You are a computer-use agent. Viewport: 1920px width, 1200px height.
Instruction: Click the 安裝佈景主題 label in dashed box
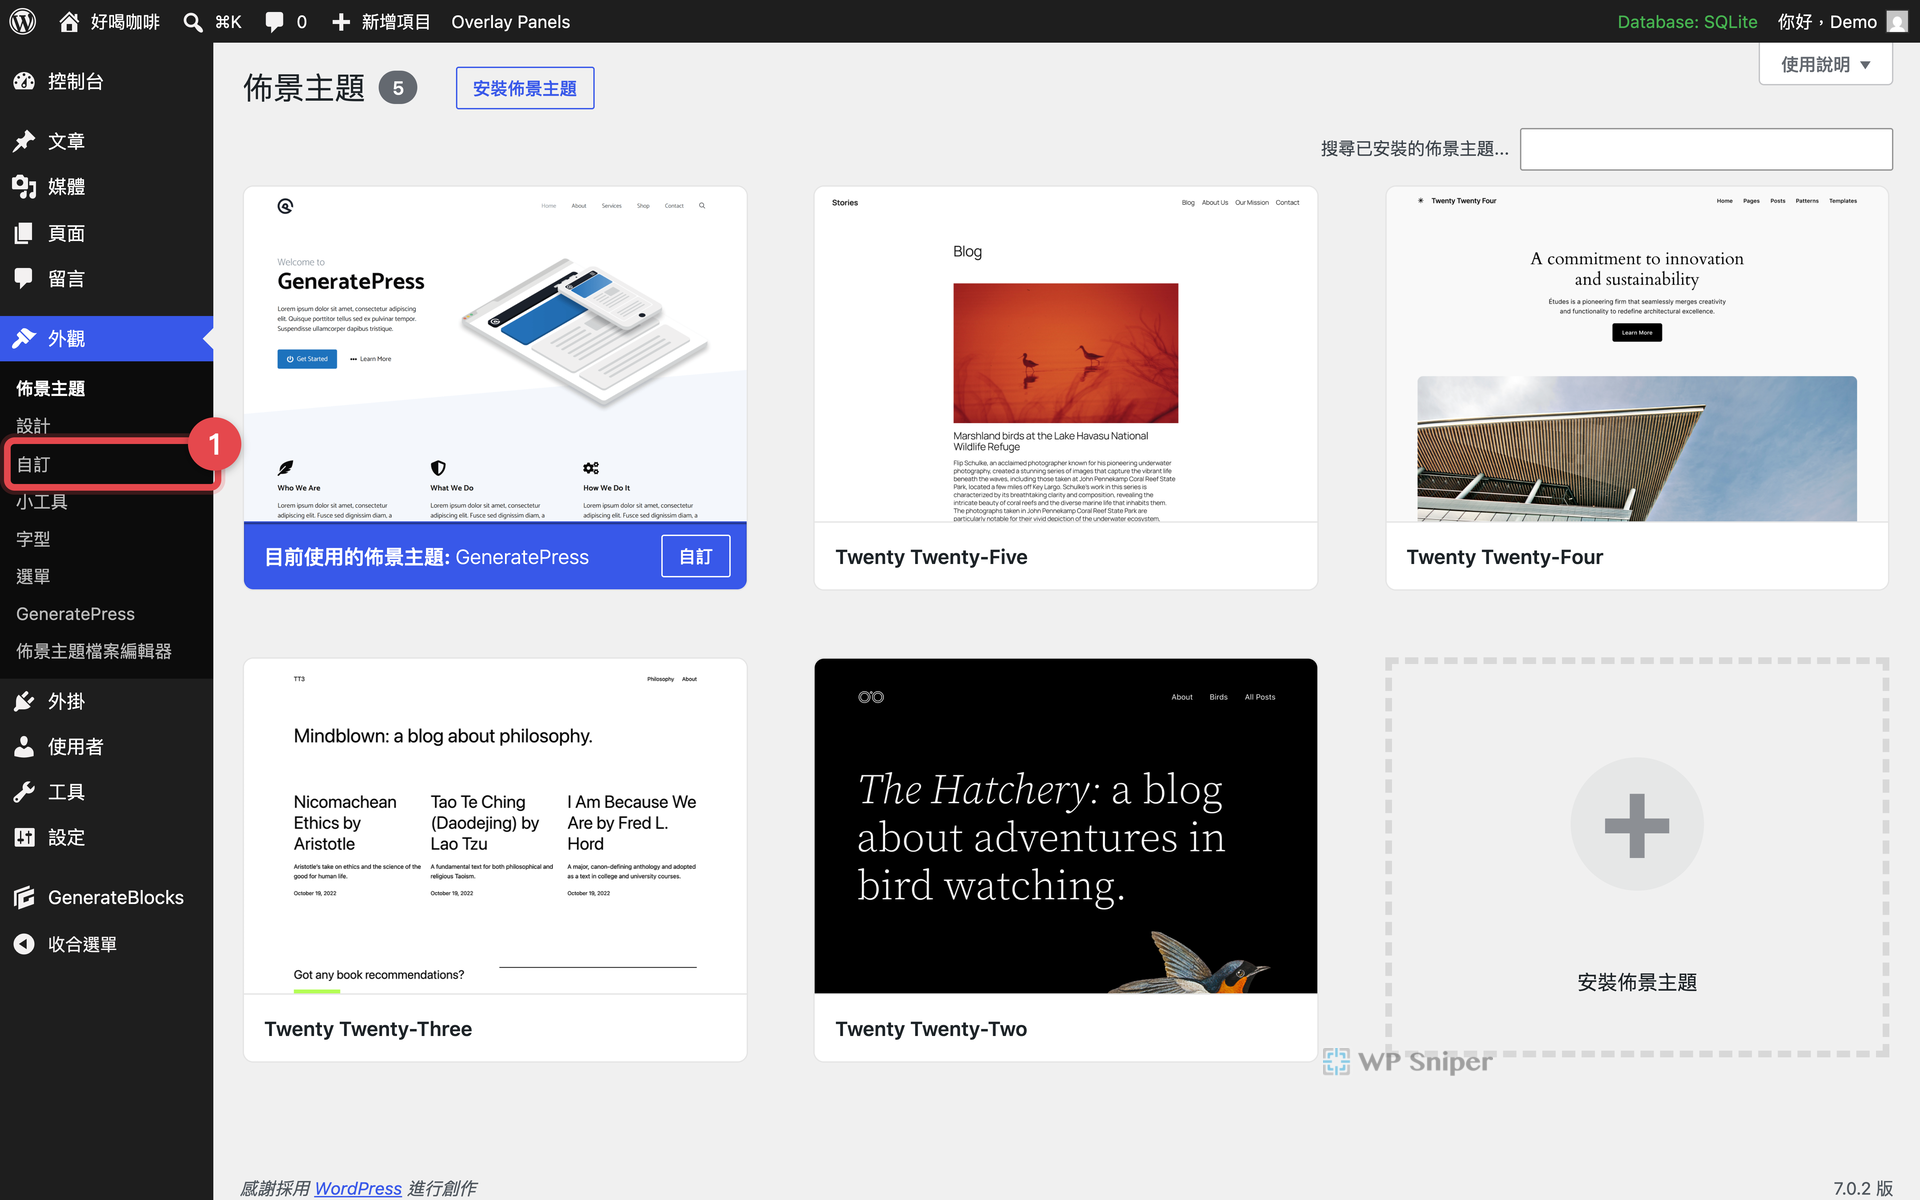click(1637, 982)
